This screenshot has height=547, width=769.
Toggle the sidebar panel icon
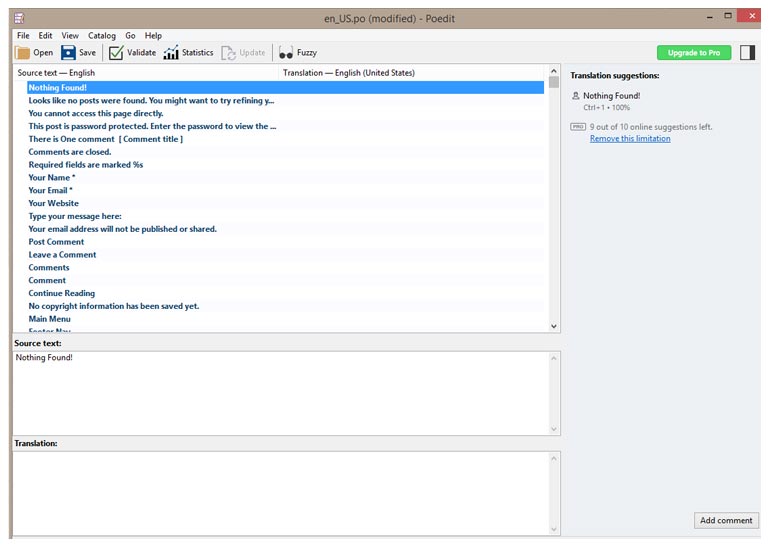click(x=747, y=53)
